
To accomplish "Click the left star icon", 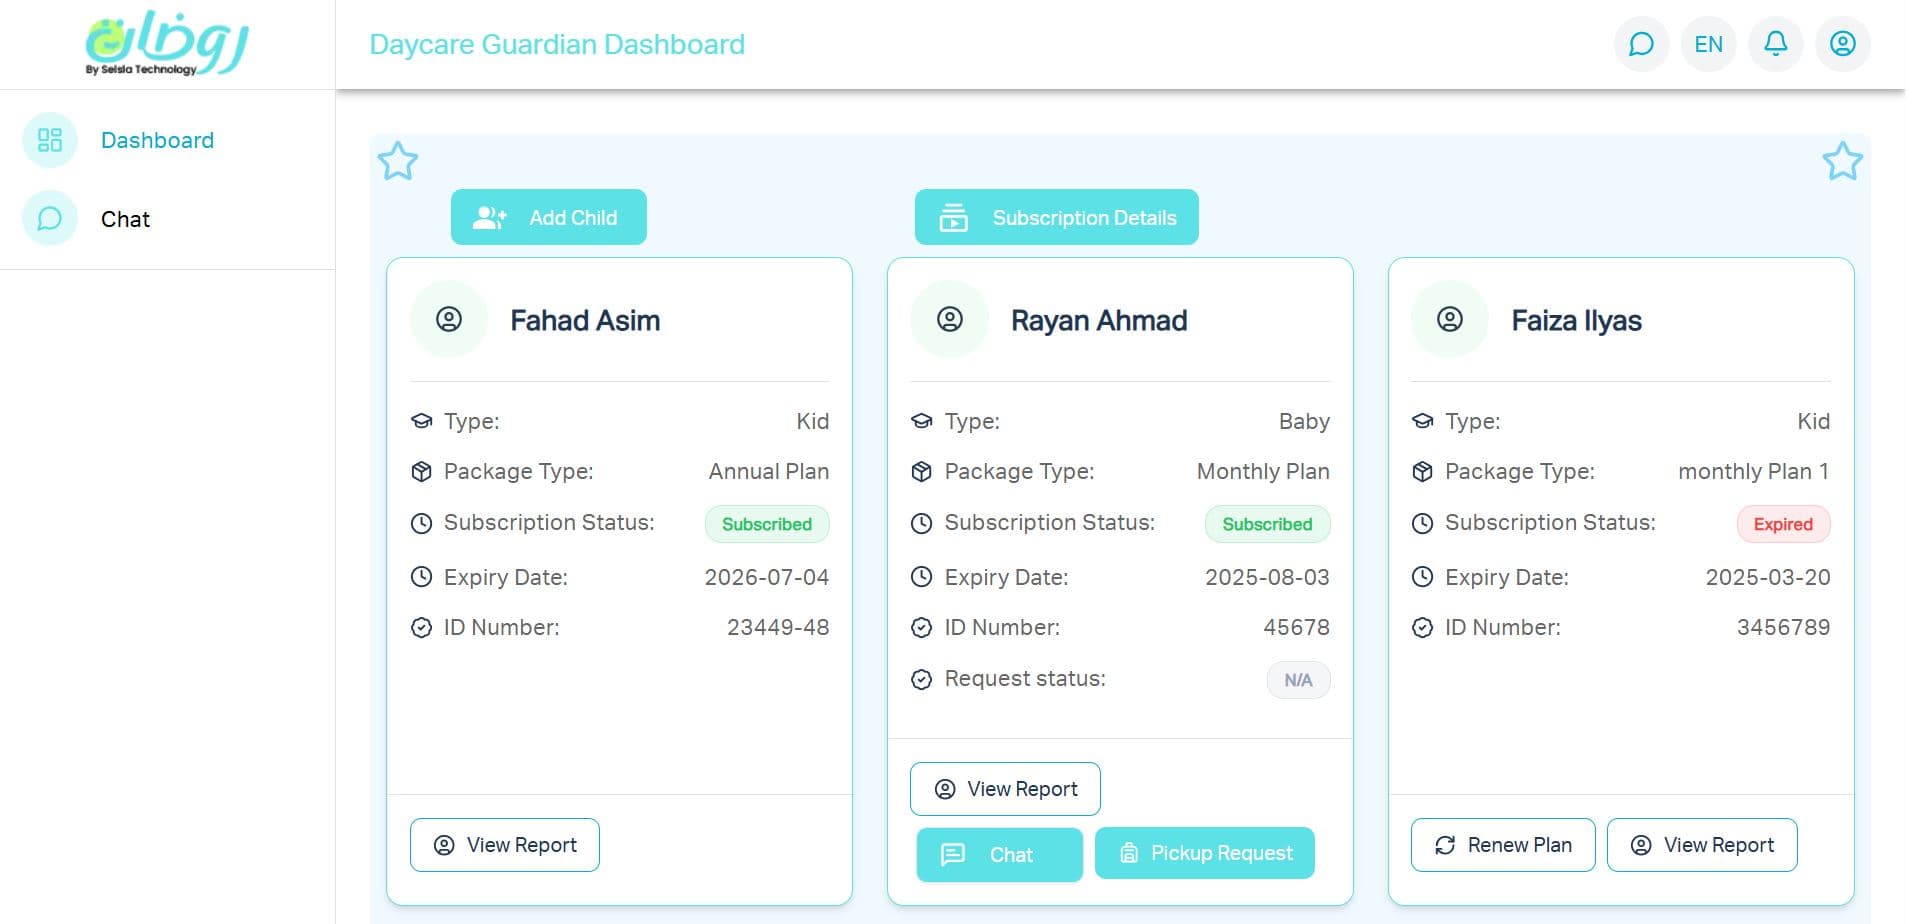I will (x=398, y=161).
